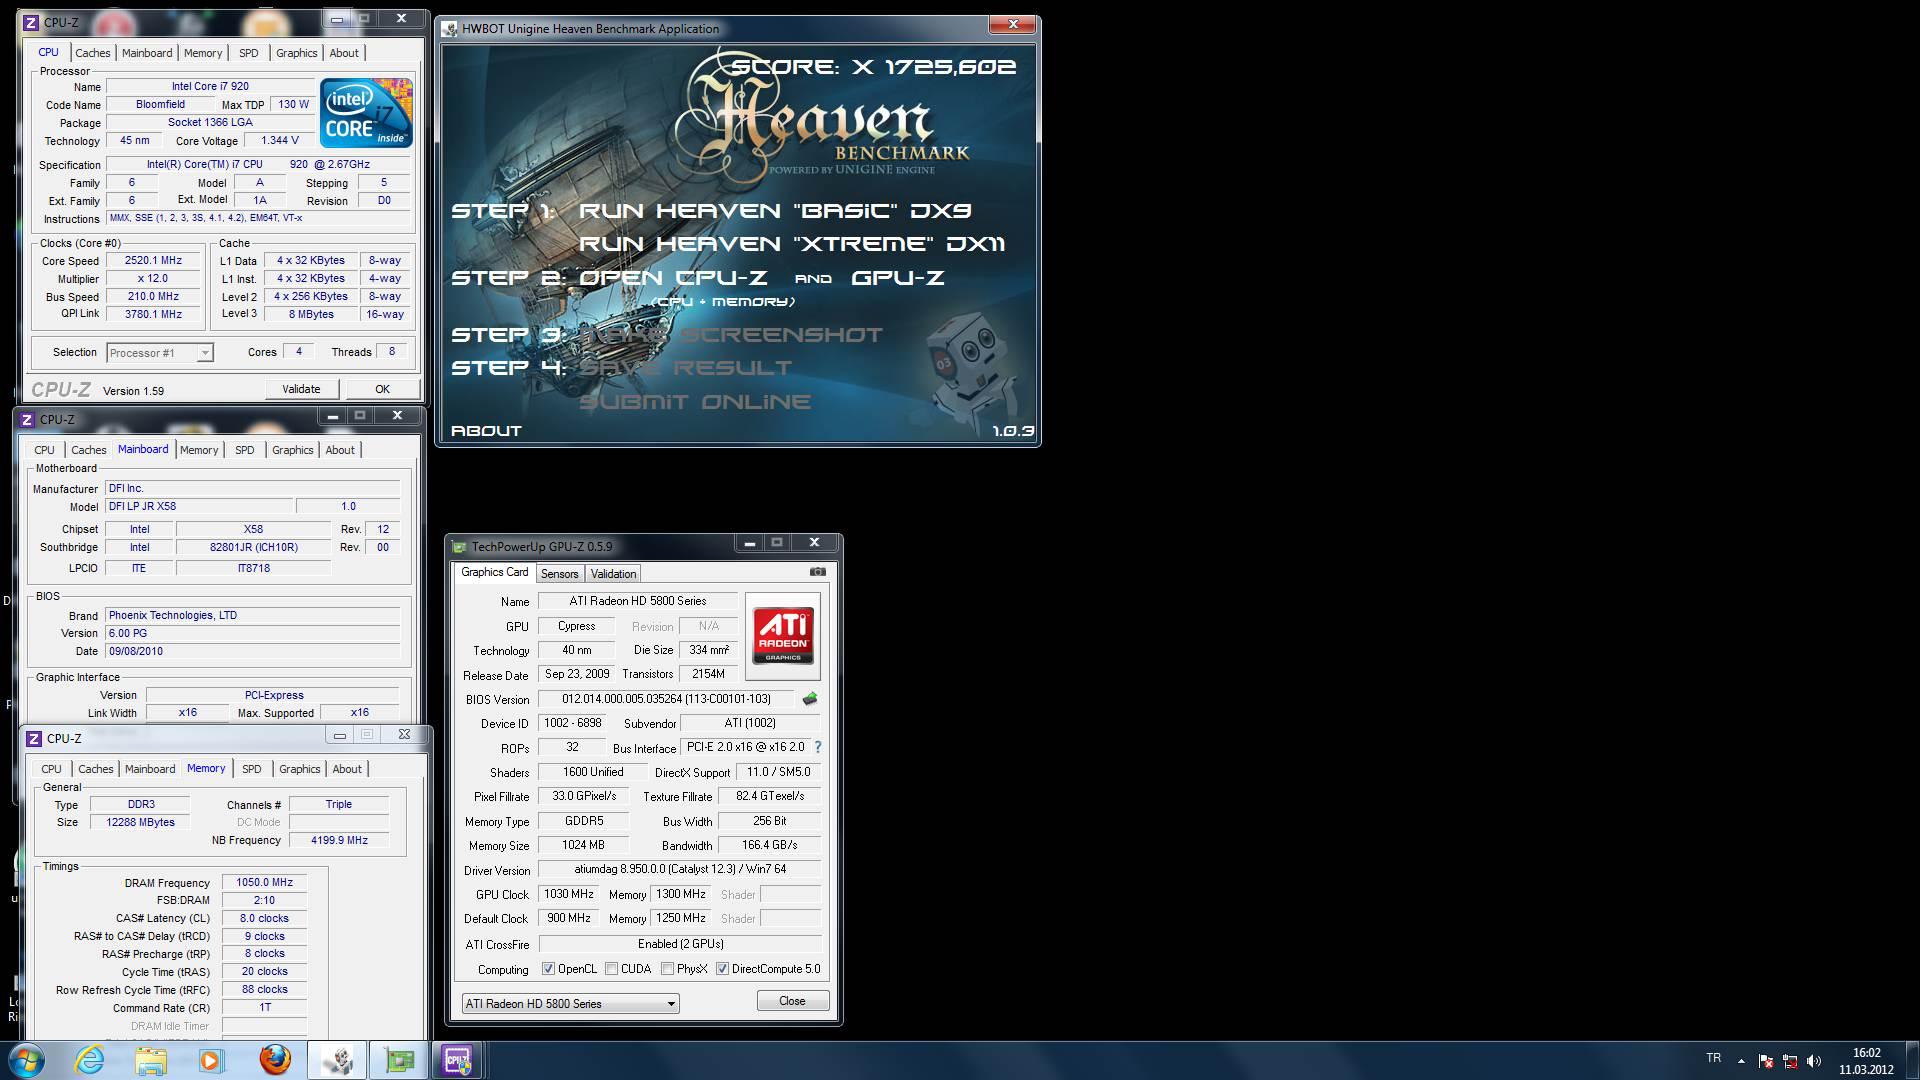Select CPU tab in Memory CPU-Z window

[x=51, y=769]
